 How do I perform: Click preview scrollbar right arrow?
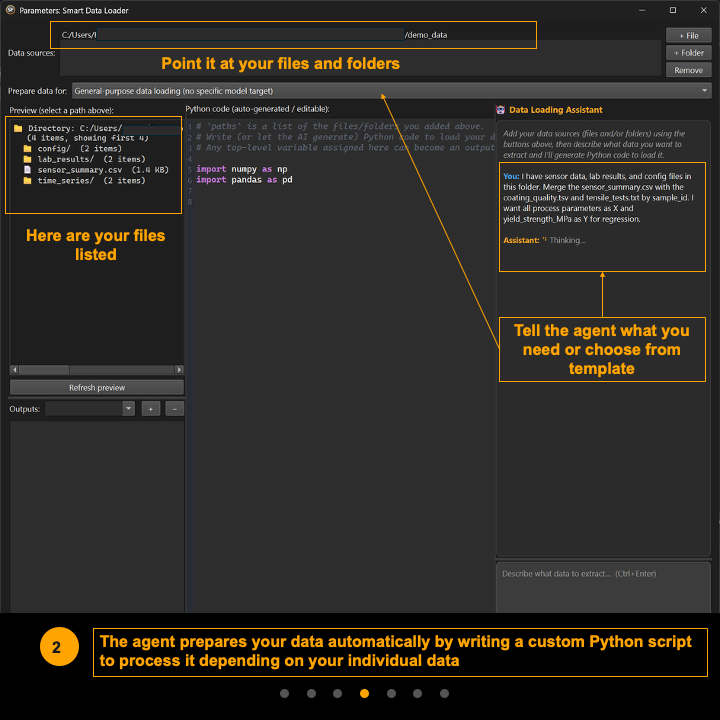tap(179, 370)
